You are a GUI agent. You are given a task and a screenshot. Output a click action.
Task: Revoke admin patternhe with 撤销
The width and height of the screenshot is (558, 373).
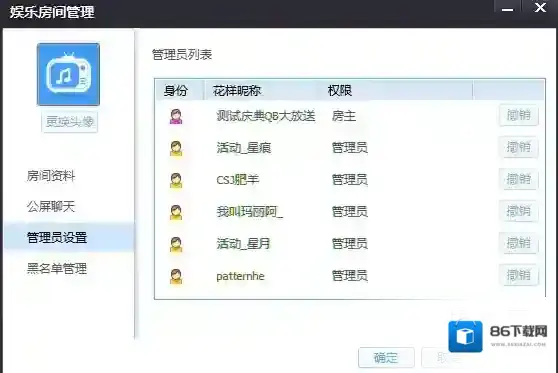click(x=518, y=275)
